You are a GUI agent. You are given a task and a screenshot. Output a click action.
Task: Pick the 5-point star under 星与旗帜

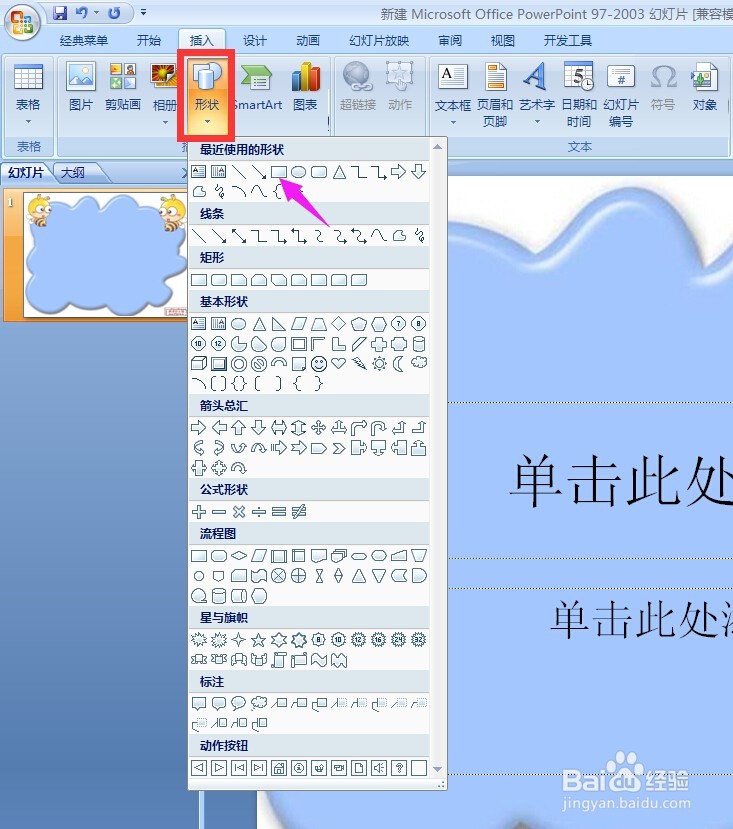point(259,640)
